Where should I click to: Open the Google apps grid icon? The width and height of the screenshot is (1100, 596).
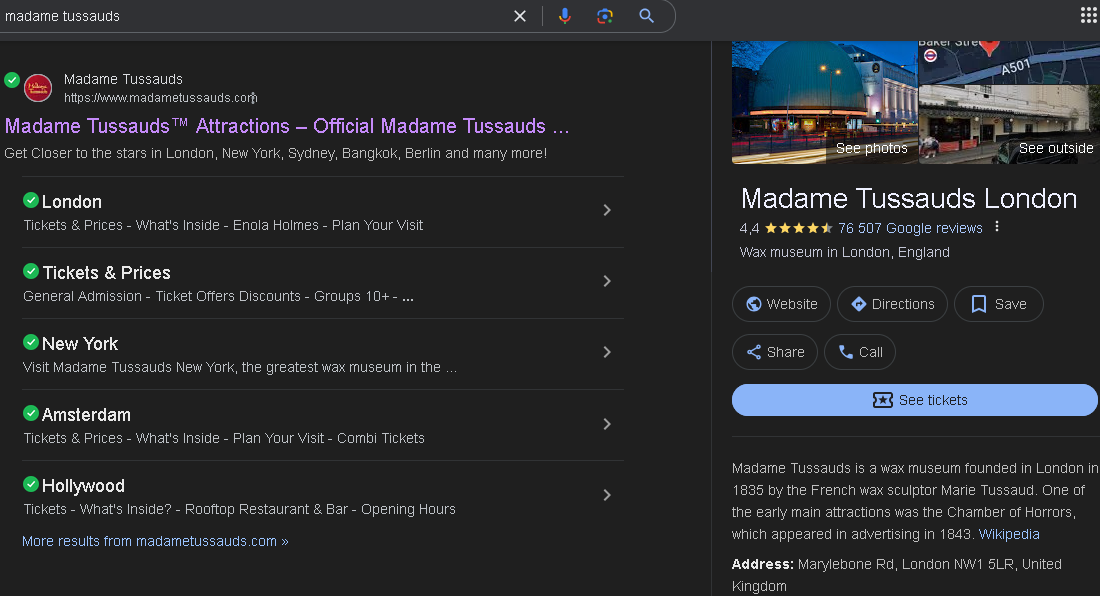[1089, 15]
